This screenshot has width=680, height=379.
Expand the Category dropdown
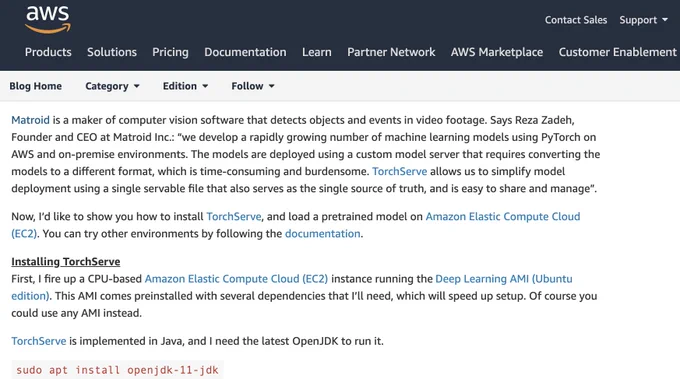pyautogui.click(x=112, y=86)
